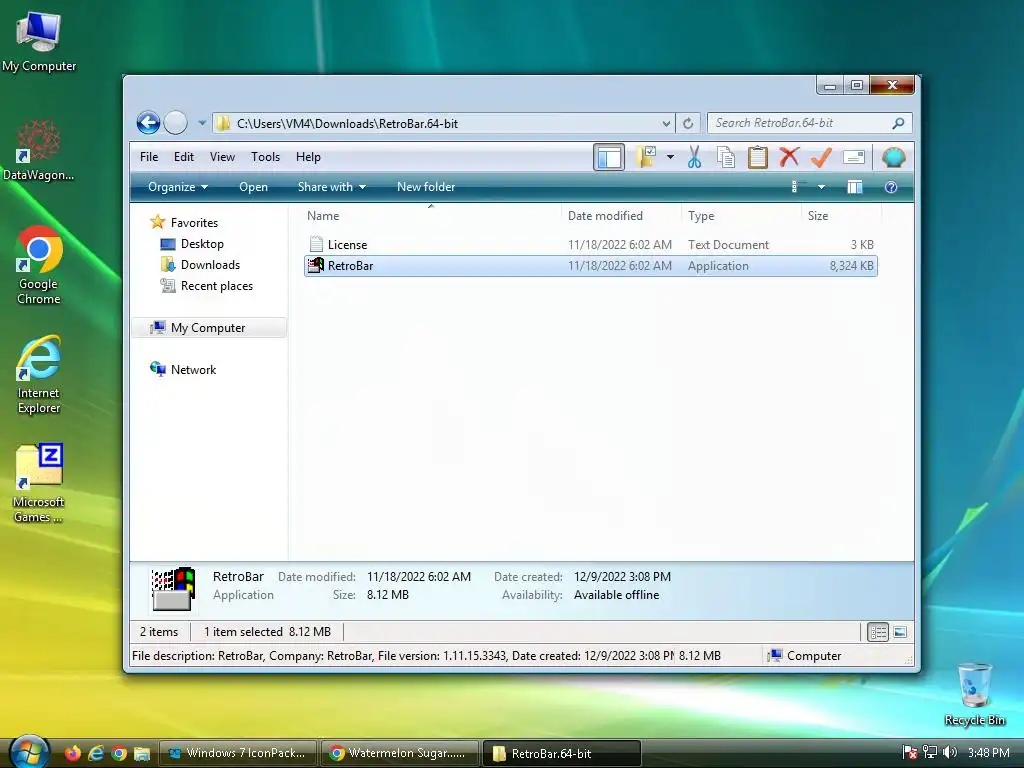Select My Computer in navigation pane
The height and width of the screenshot is (768, 1024).
click(x=208, y=328)
